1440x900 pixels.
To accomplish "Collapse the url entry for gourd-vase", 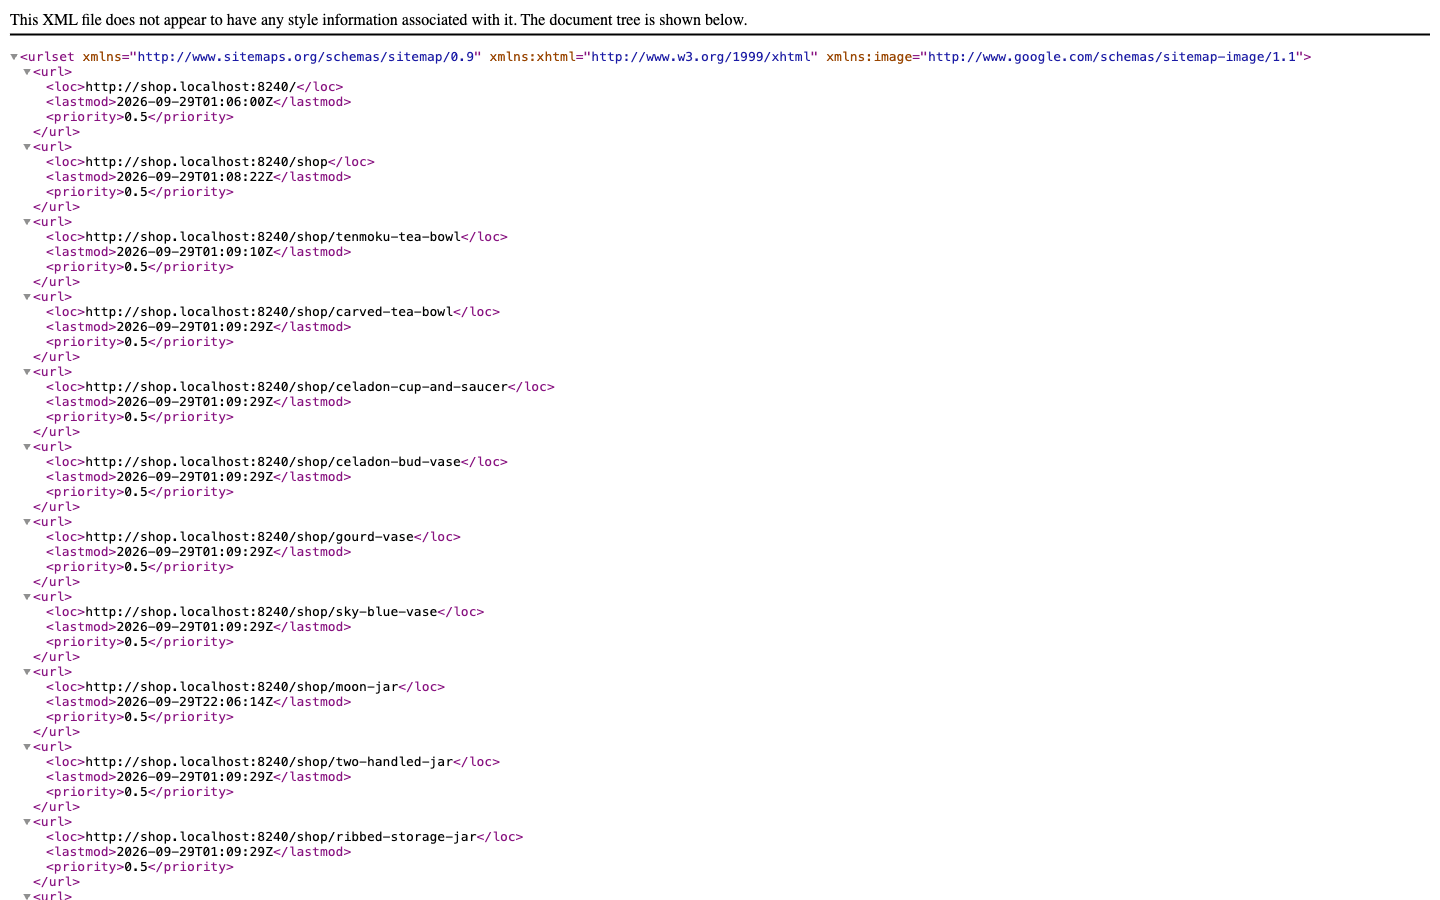I will coord(27,522).
